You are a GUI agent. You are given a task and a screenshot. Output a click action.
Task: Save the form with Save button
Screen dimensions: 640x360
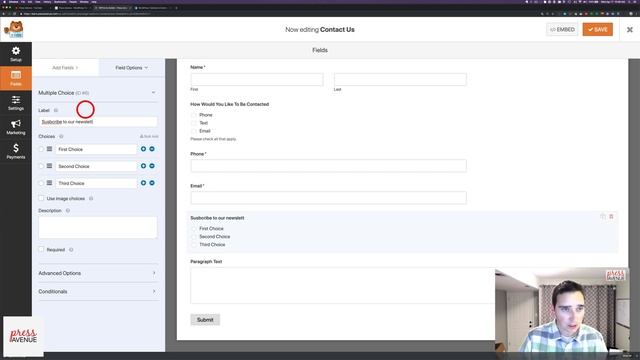click(598, 29)
